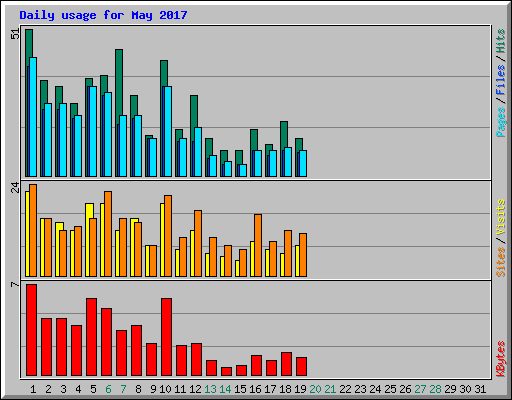Select day label 19 on the x-axis
Image resolution: width=512 pixels, height=400 pixels.
(x=300, y=389)
